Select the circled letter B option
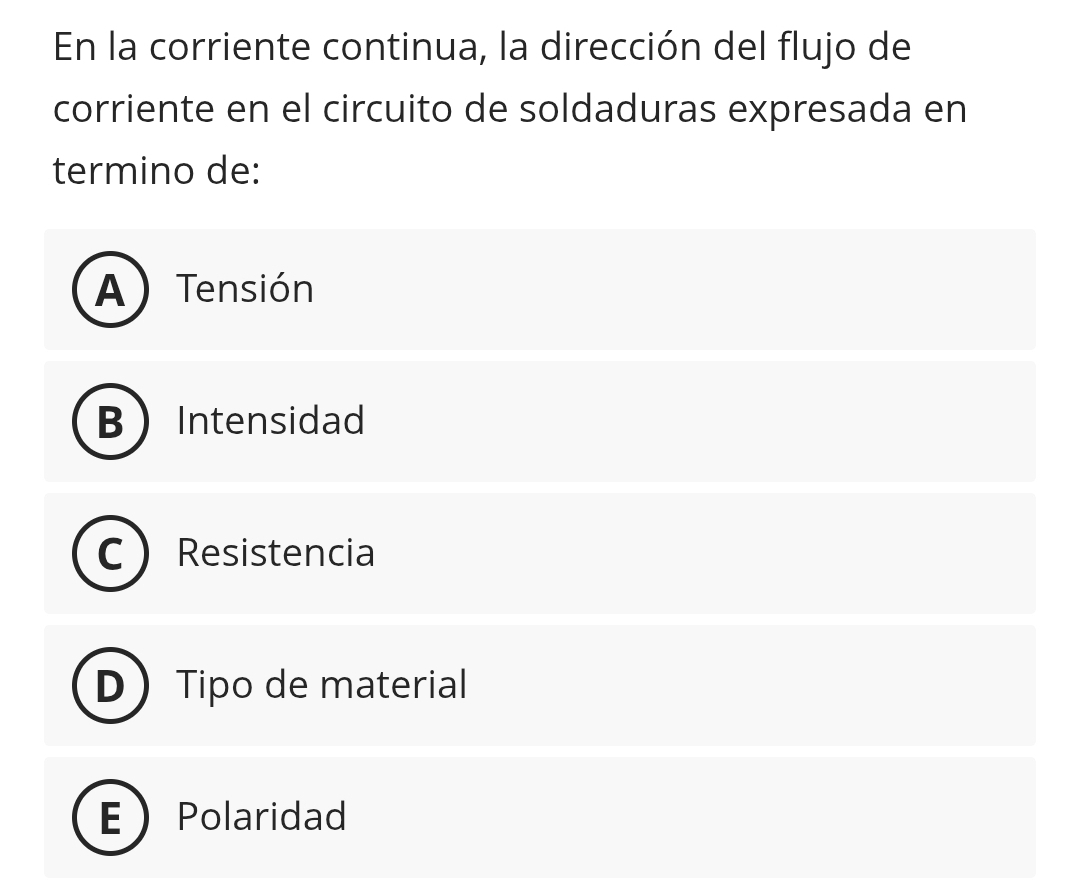The height and width of the screenshot is (892, 1080). 110,422
